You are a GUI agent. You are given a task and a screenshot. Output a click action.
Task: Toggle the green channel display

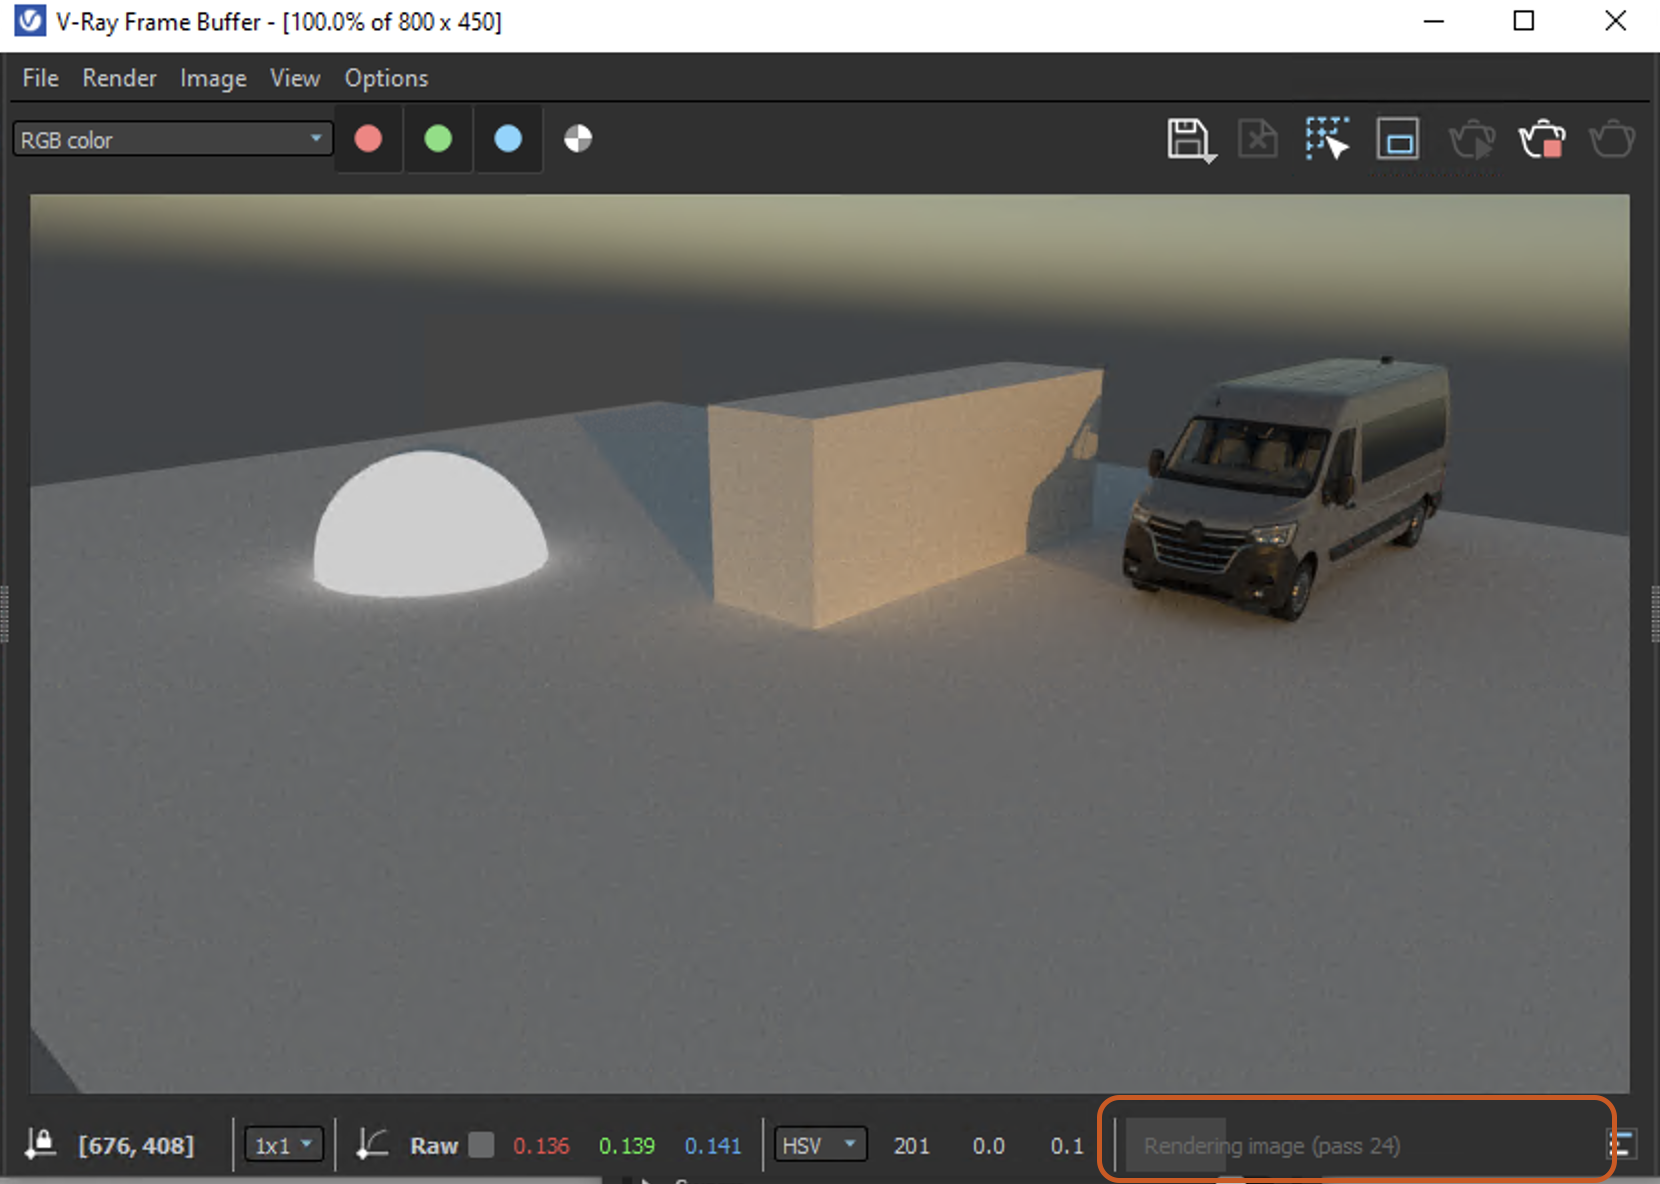438,139
